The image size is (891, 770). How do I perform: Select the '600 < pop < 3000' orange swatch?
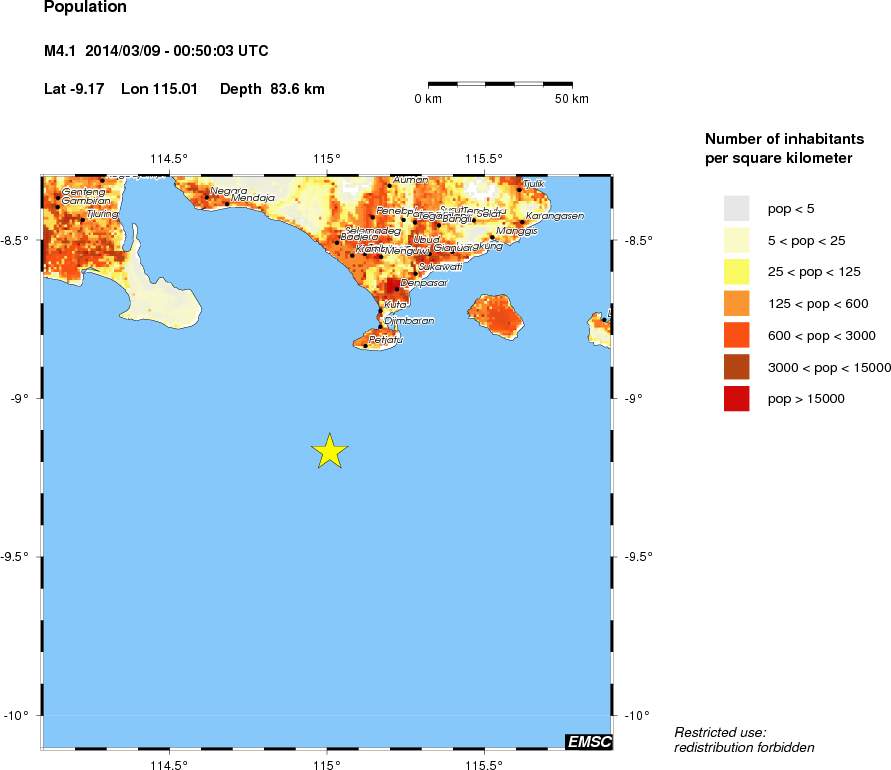[x=736, y=335]
